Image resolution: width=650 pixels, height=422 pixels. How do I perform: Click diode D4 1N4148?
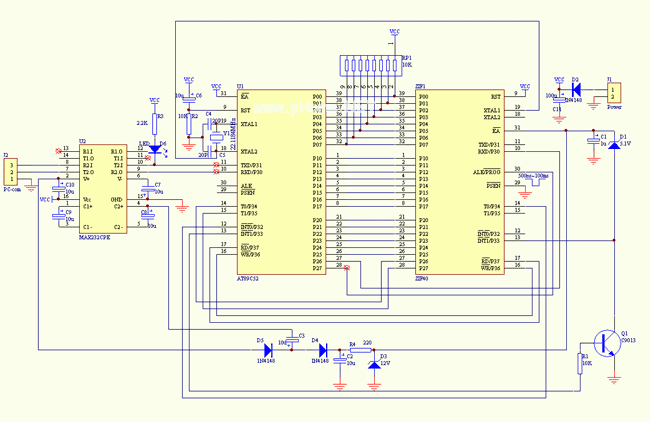(322, 348)
